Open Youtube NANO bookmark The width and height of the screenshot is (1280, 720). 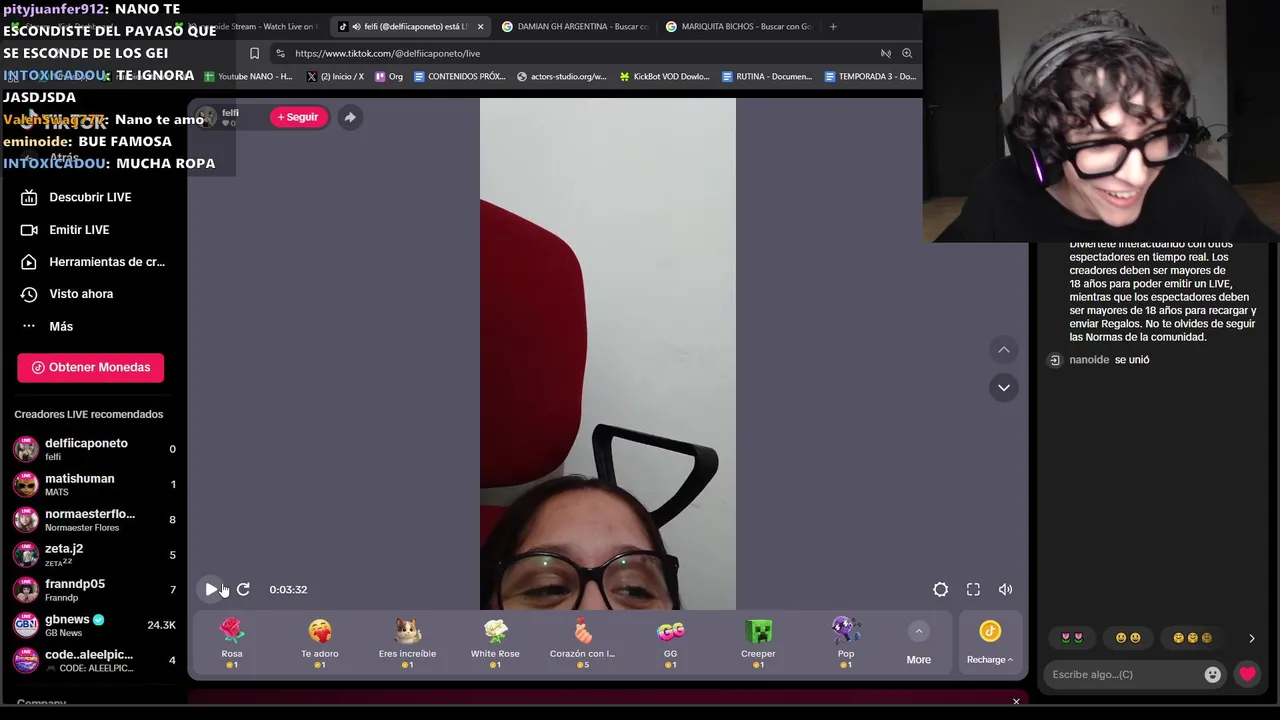coord(248,77)
